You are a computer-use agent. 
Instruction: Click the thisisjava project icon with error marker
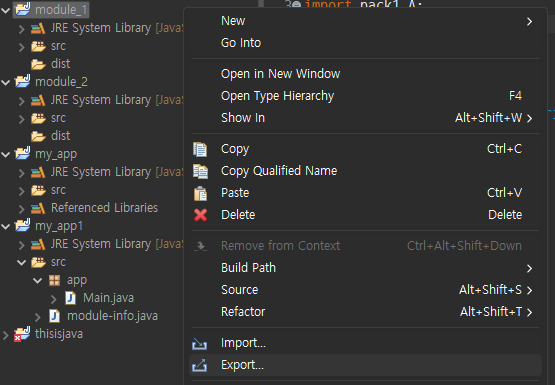(x=22, y=334)
